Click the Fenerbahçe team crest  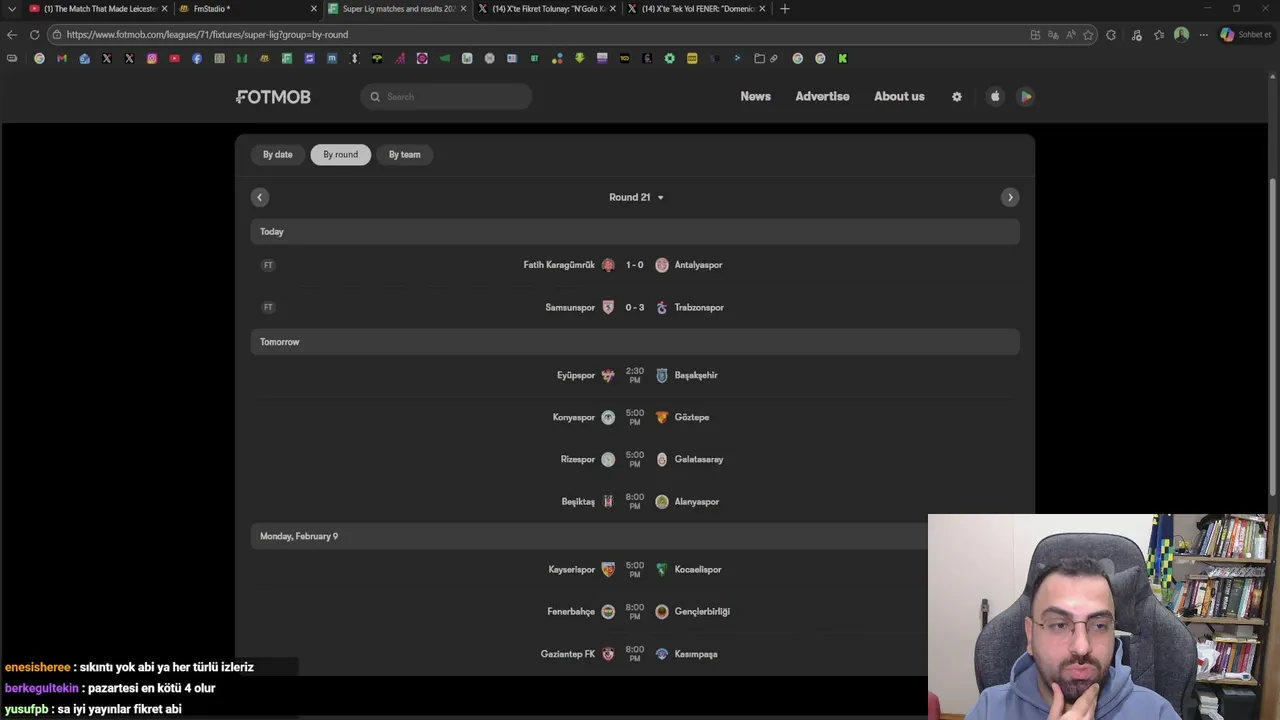[x=608, y=611]
